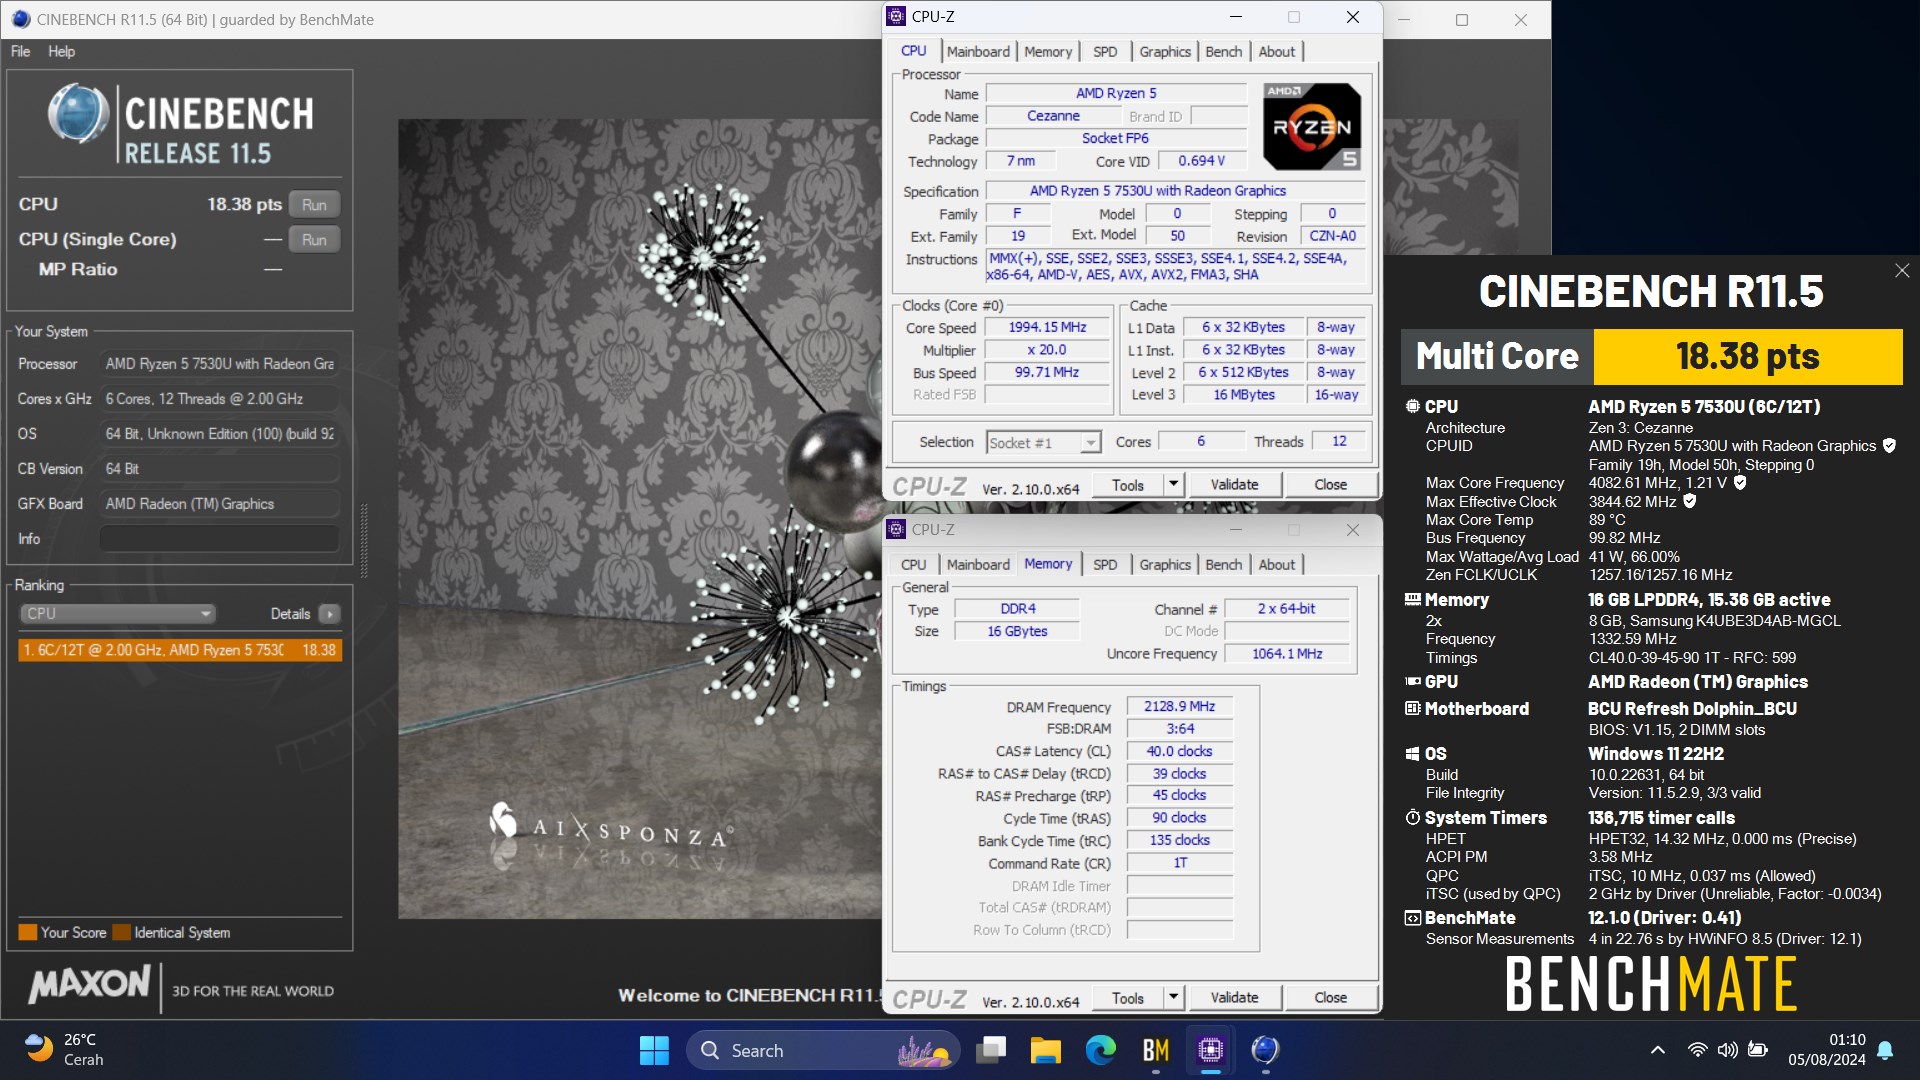This screenshot has width=1920, height=1080.
Task: Click Close in top CPU-Z window
Action: tap(1330, 485)
